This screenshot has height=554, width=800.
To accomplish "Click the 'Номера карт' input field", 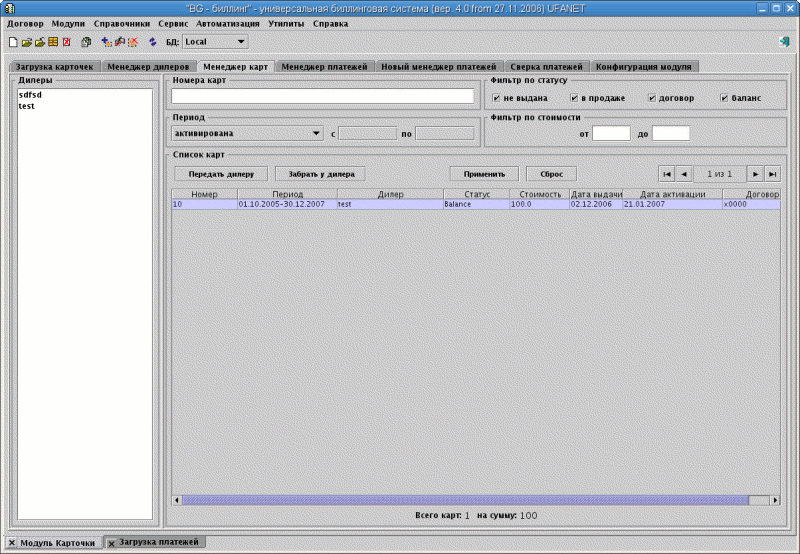I will (x=322, y=96).
